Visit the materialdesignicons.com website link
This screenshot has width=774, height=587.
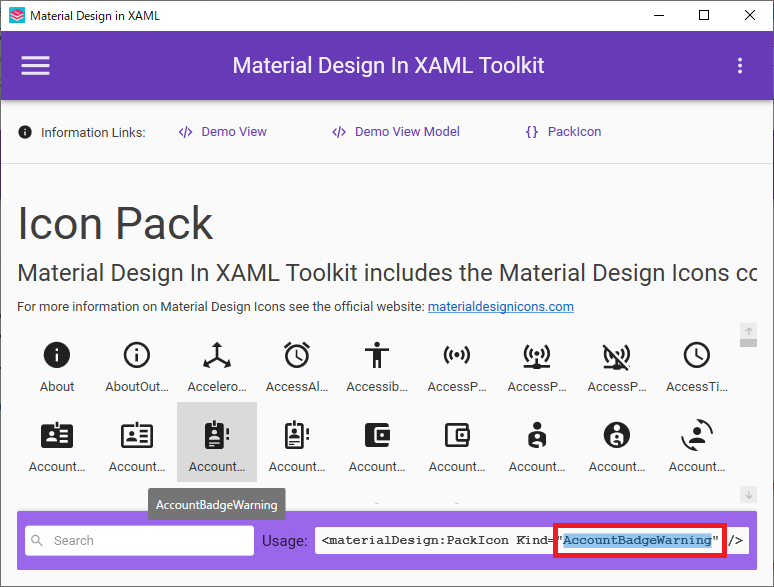pos(501,307)
